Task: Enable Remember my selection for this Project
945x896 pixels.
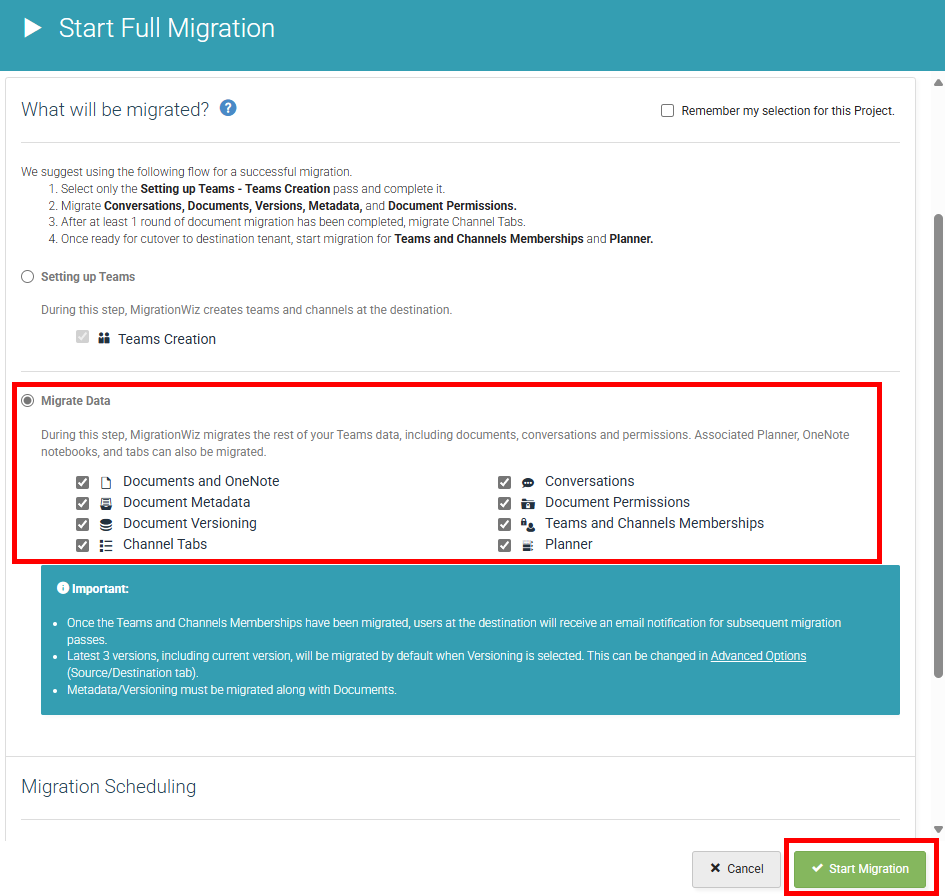Action: pos(667,111)
